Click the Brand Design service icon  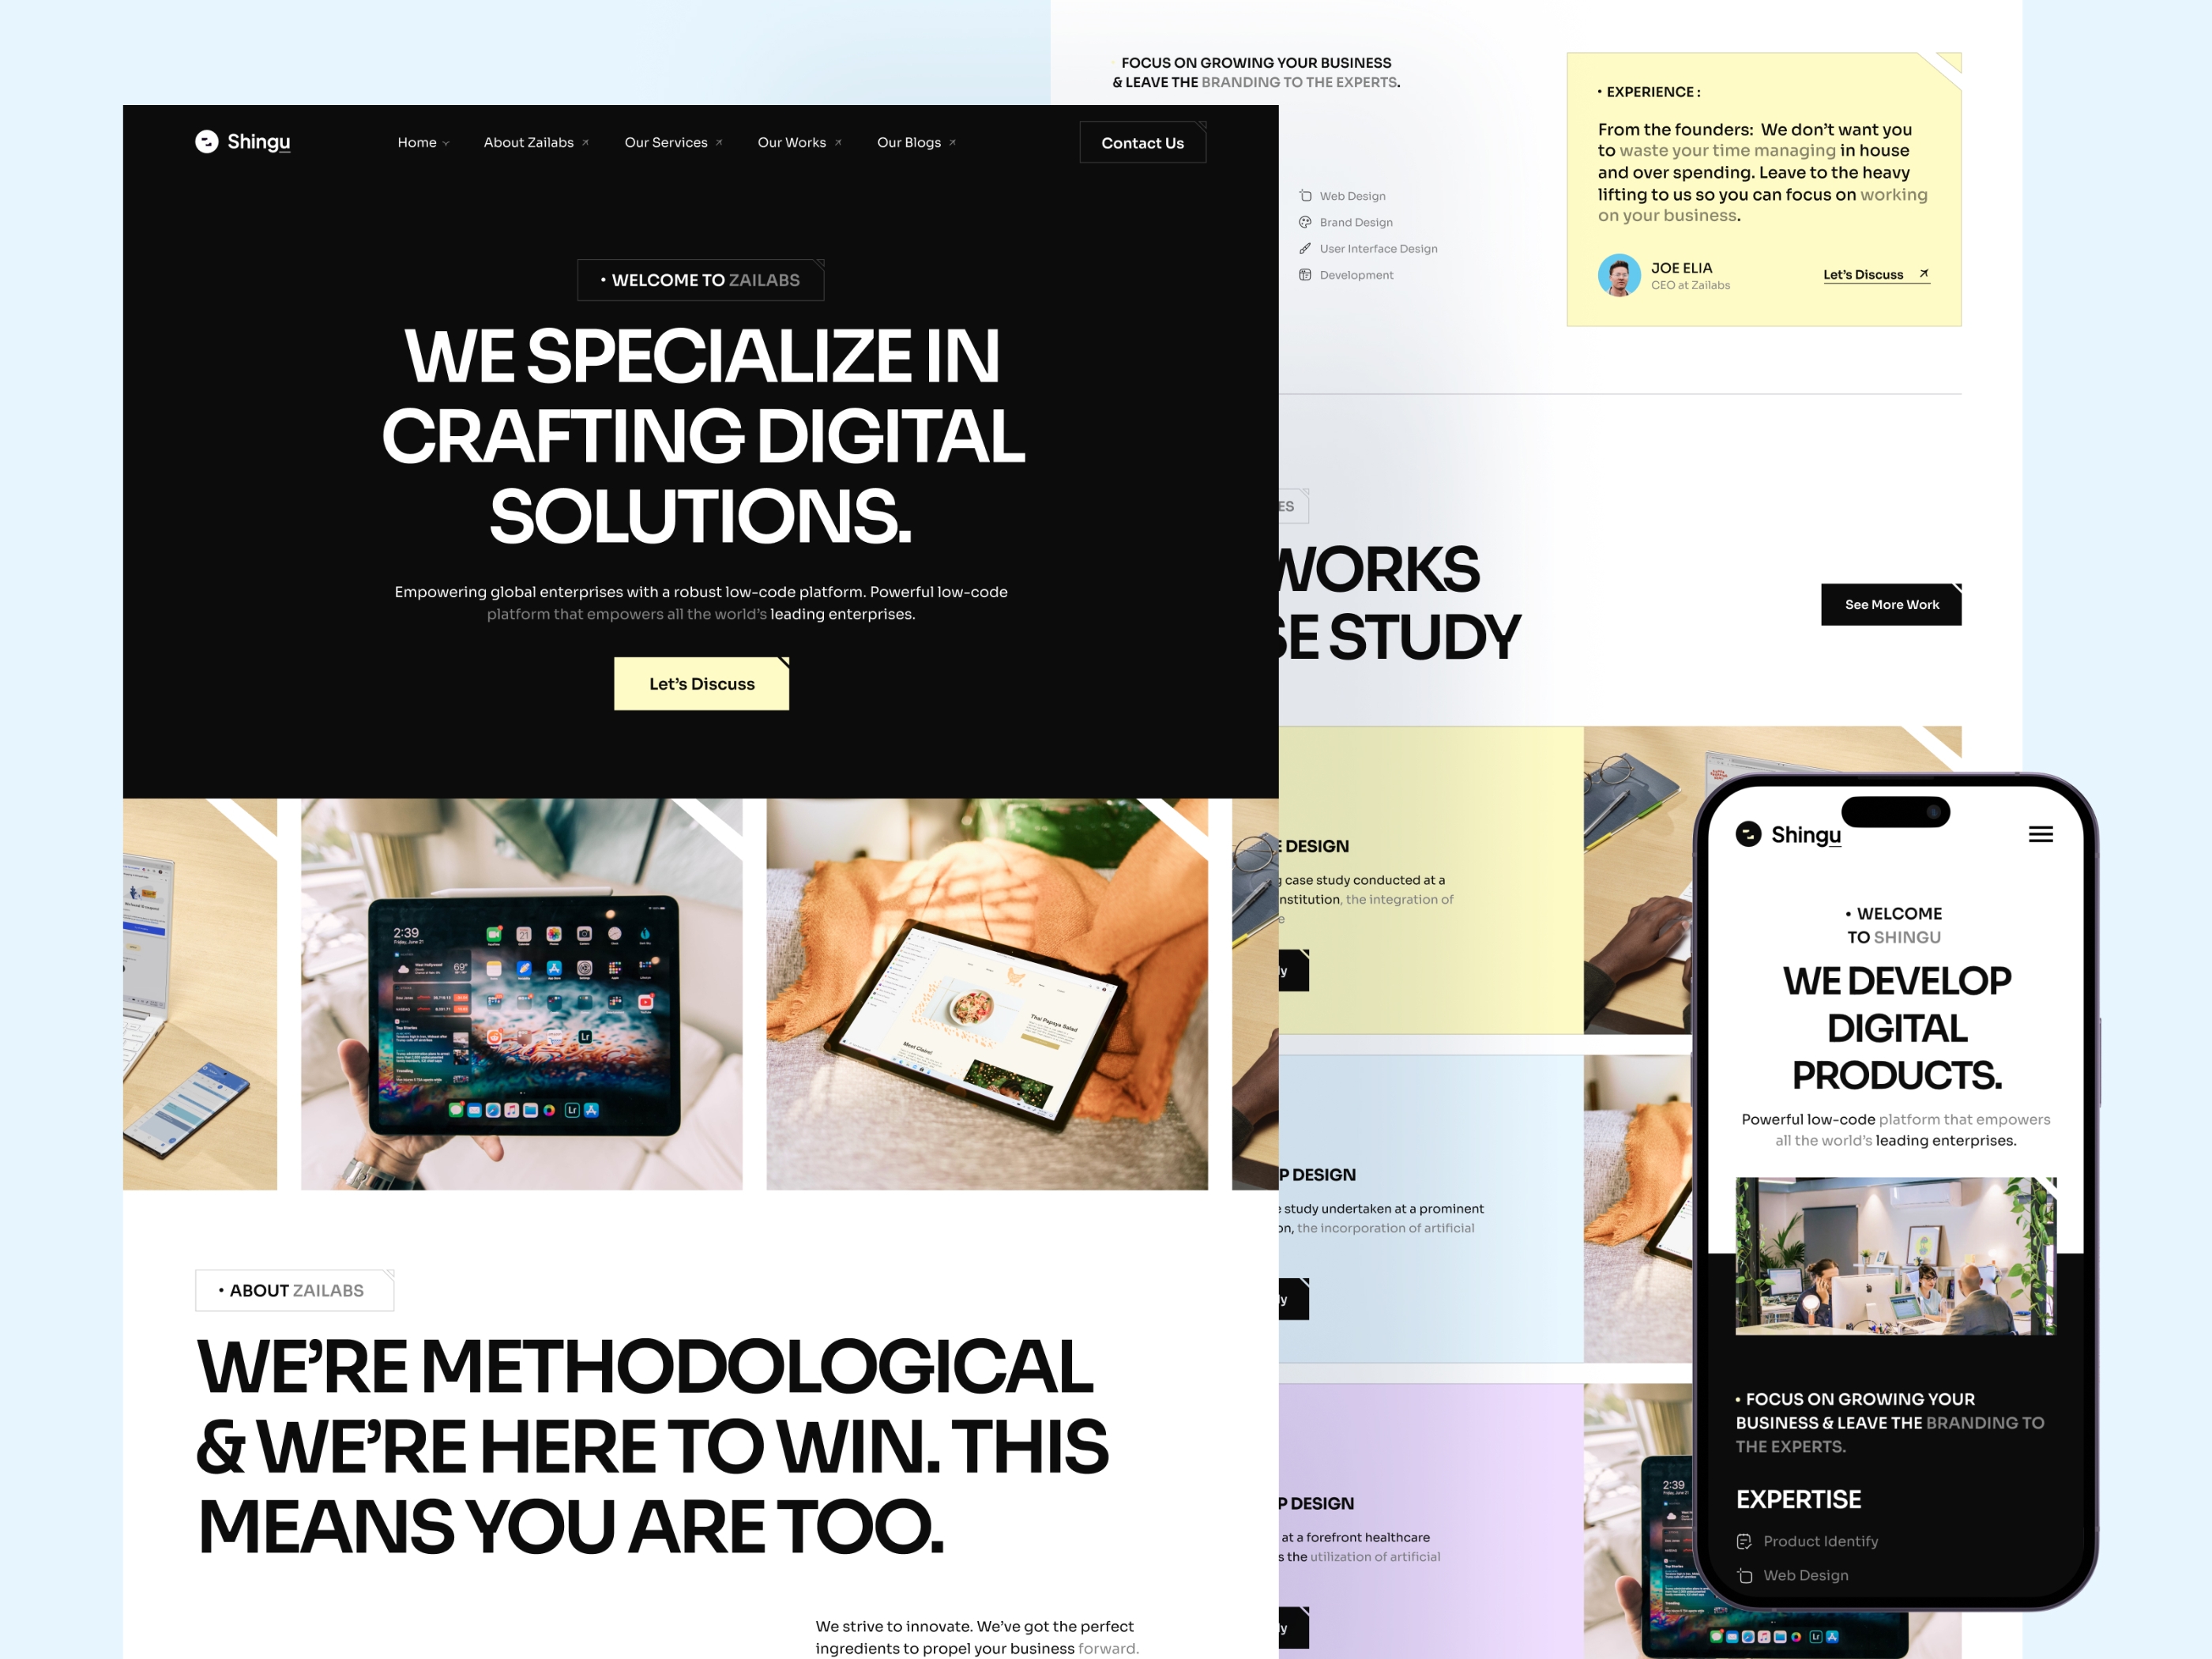pyautogui.click(x=1307, y=221)
